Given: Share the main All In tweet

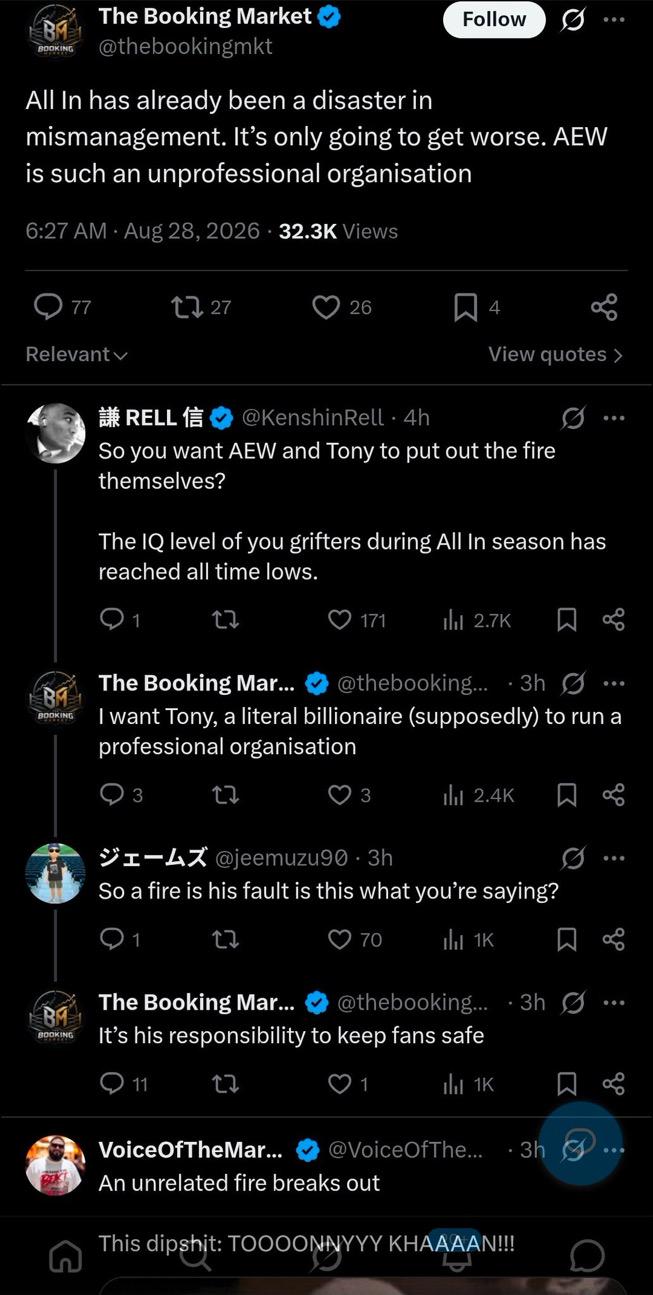Looking at the screenshot, I should [604, 307].
